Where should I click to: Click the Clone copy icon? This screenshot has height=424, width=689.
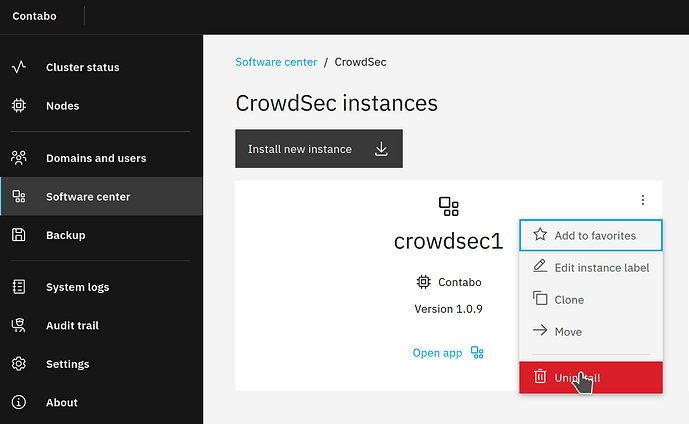coord(540,298)
